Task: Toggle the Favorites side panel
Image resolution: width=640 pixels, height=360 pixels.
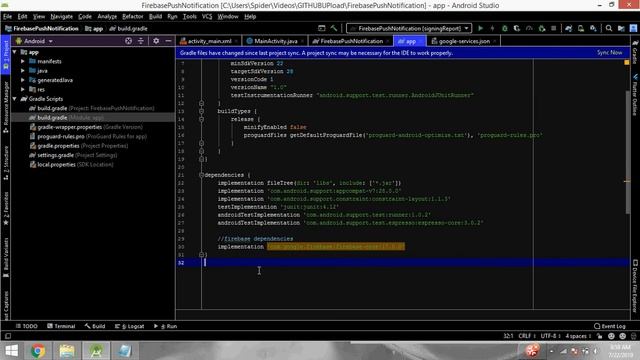Action: (x=6, y=208)
